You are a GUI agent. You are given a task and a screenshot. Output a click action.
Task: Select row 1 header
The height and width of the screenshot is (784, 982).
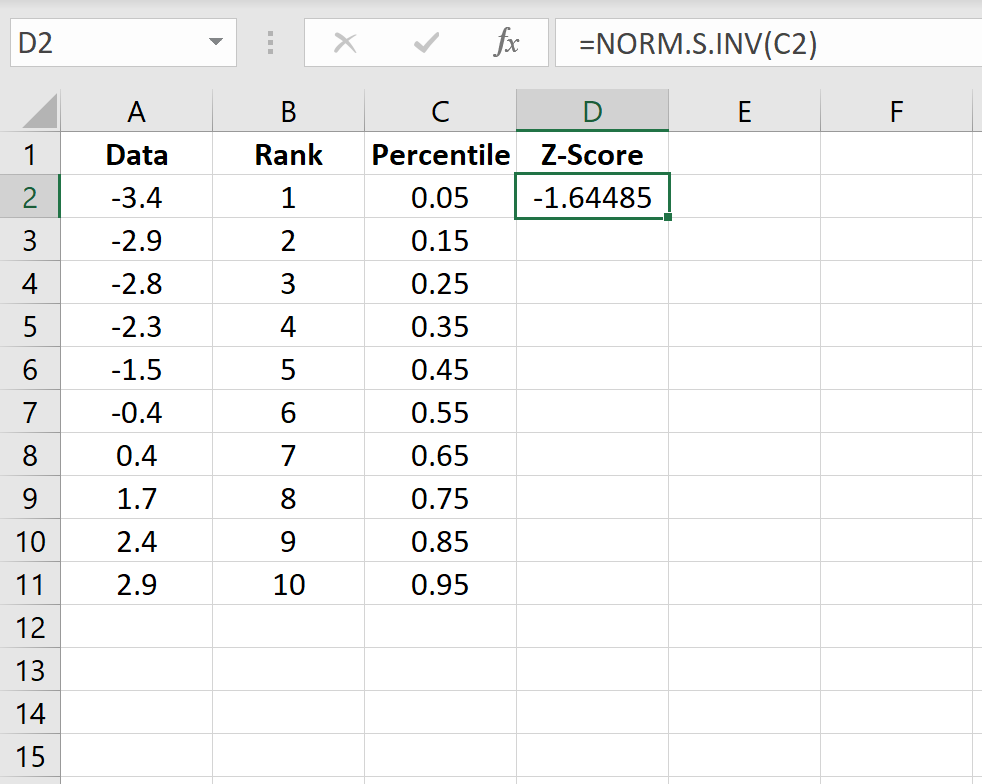pyautogui.click(x=31, y=155)
